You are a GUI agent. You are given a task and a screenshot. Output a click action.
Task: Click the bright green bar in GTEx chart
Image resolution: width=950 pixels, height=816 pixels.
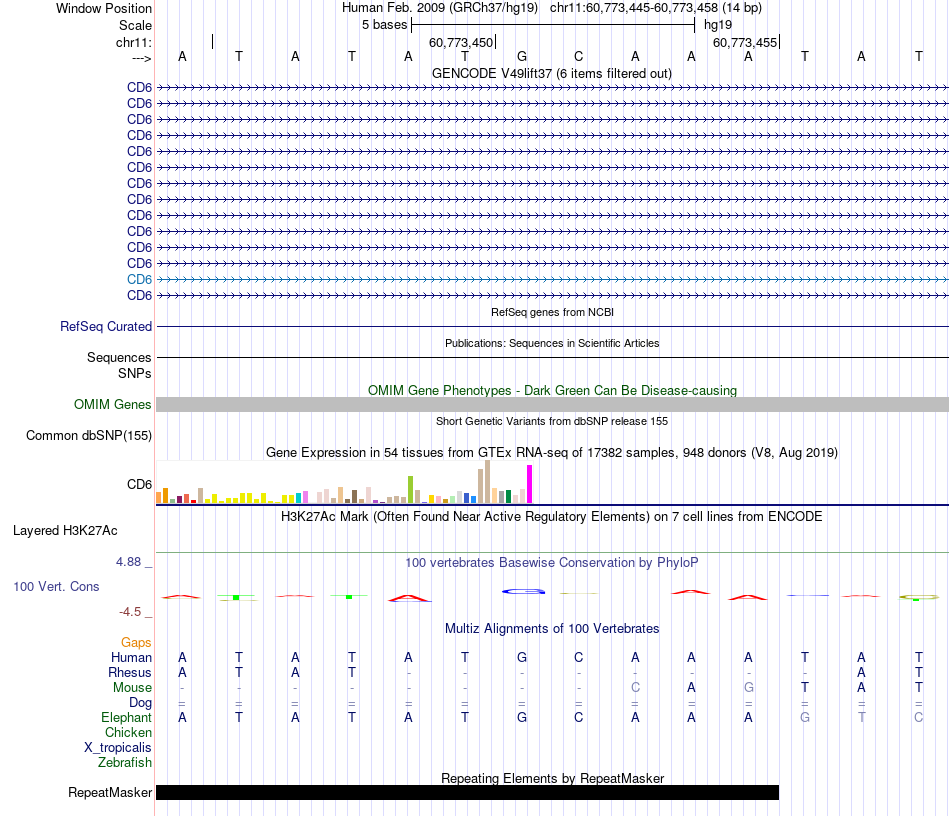coord(410,489)
